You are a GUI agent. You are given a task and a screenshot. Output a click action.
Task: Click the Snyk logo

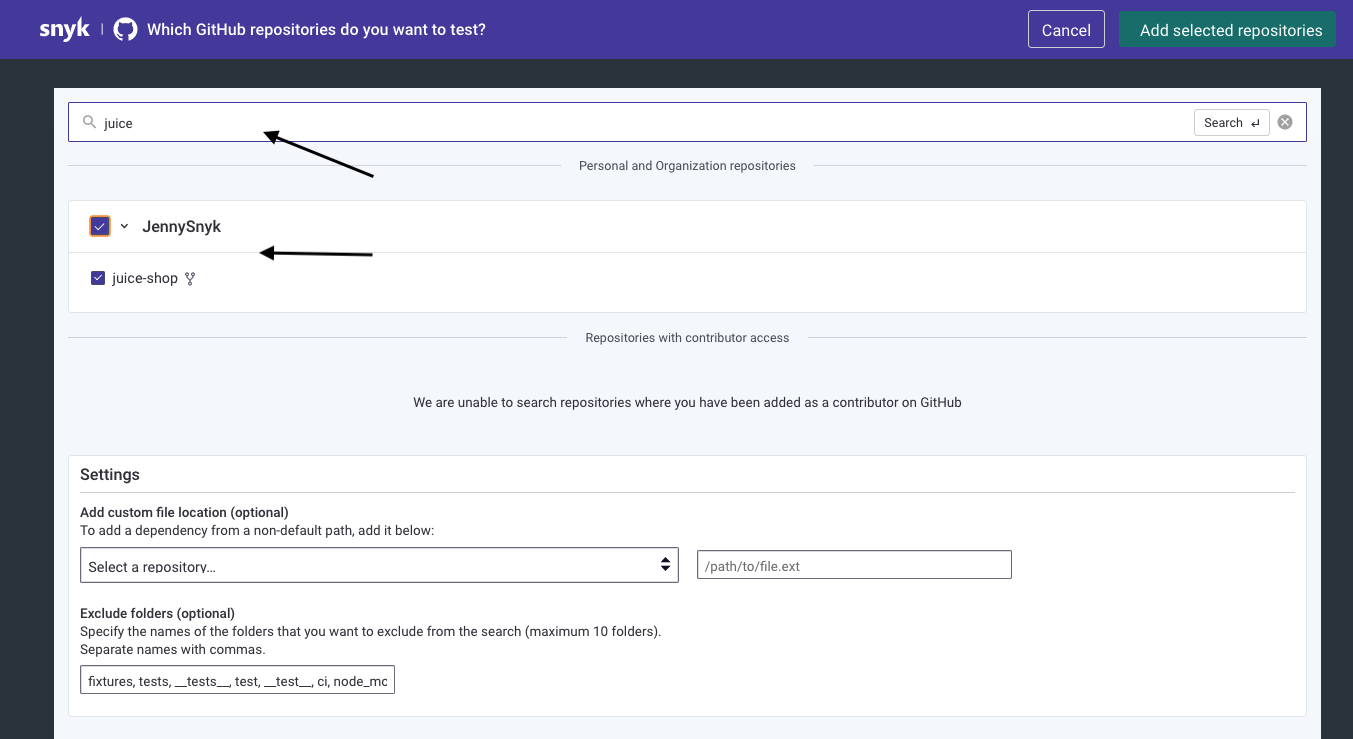coord(64,29)
